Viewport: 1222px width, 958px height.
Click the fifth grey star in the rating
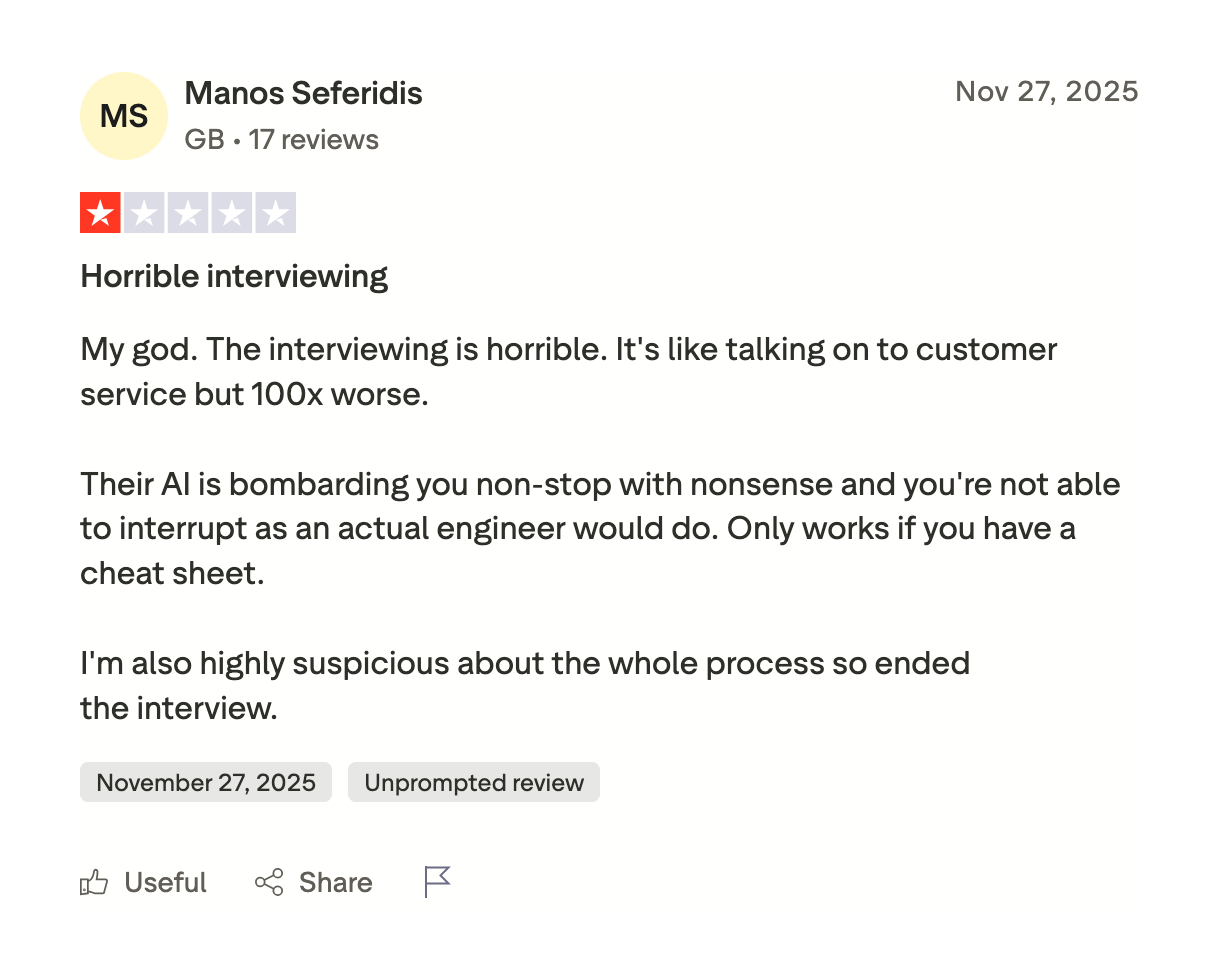pyautogui.click(x=276, y=213)
